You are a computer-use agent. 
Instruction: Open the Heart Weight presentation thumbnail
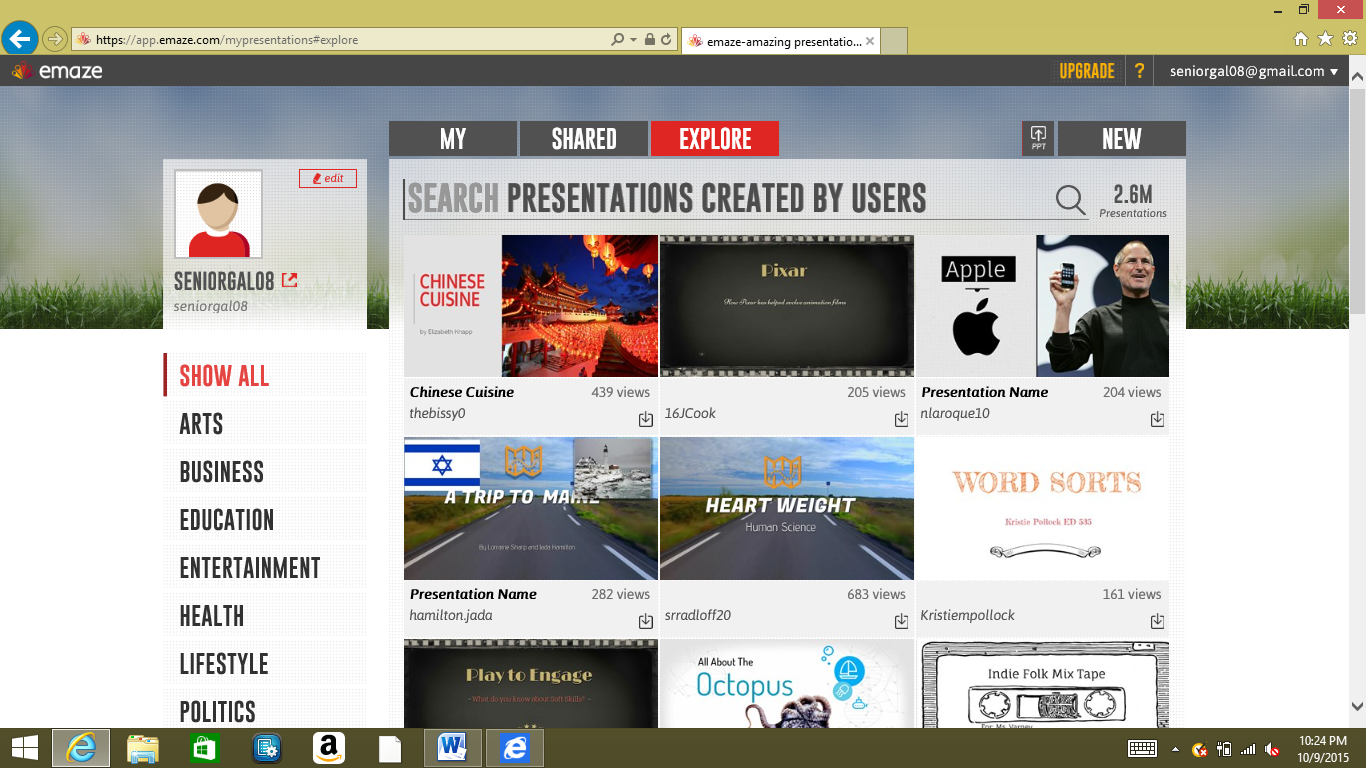pos(786,508)
